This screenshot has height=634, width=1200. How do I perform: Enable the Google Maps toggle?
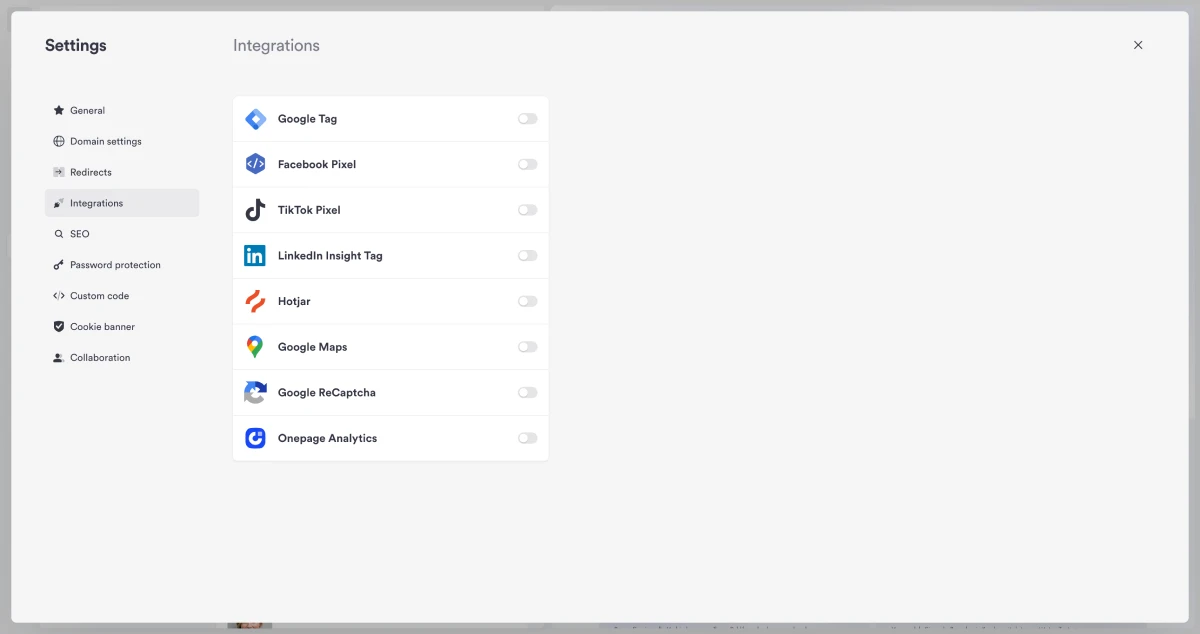(527, 347)
